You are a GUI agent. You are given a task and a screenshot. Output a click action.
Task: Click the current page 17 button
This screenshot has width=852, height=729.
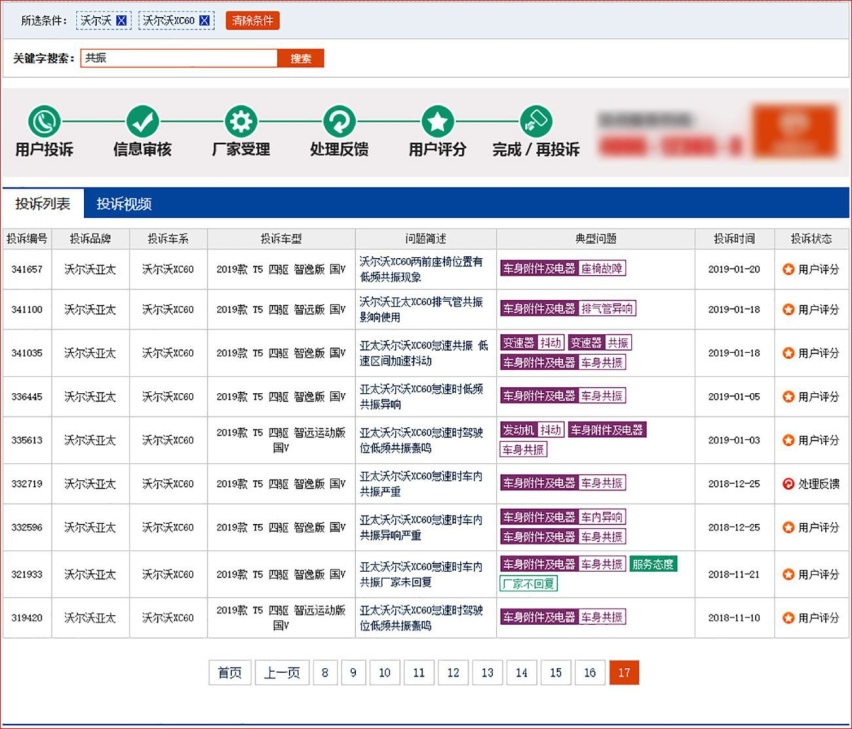(x=624, y=673)
